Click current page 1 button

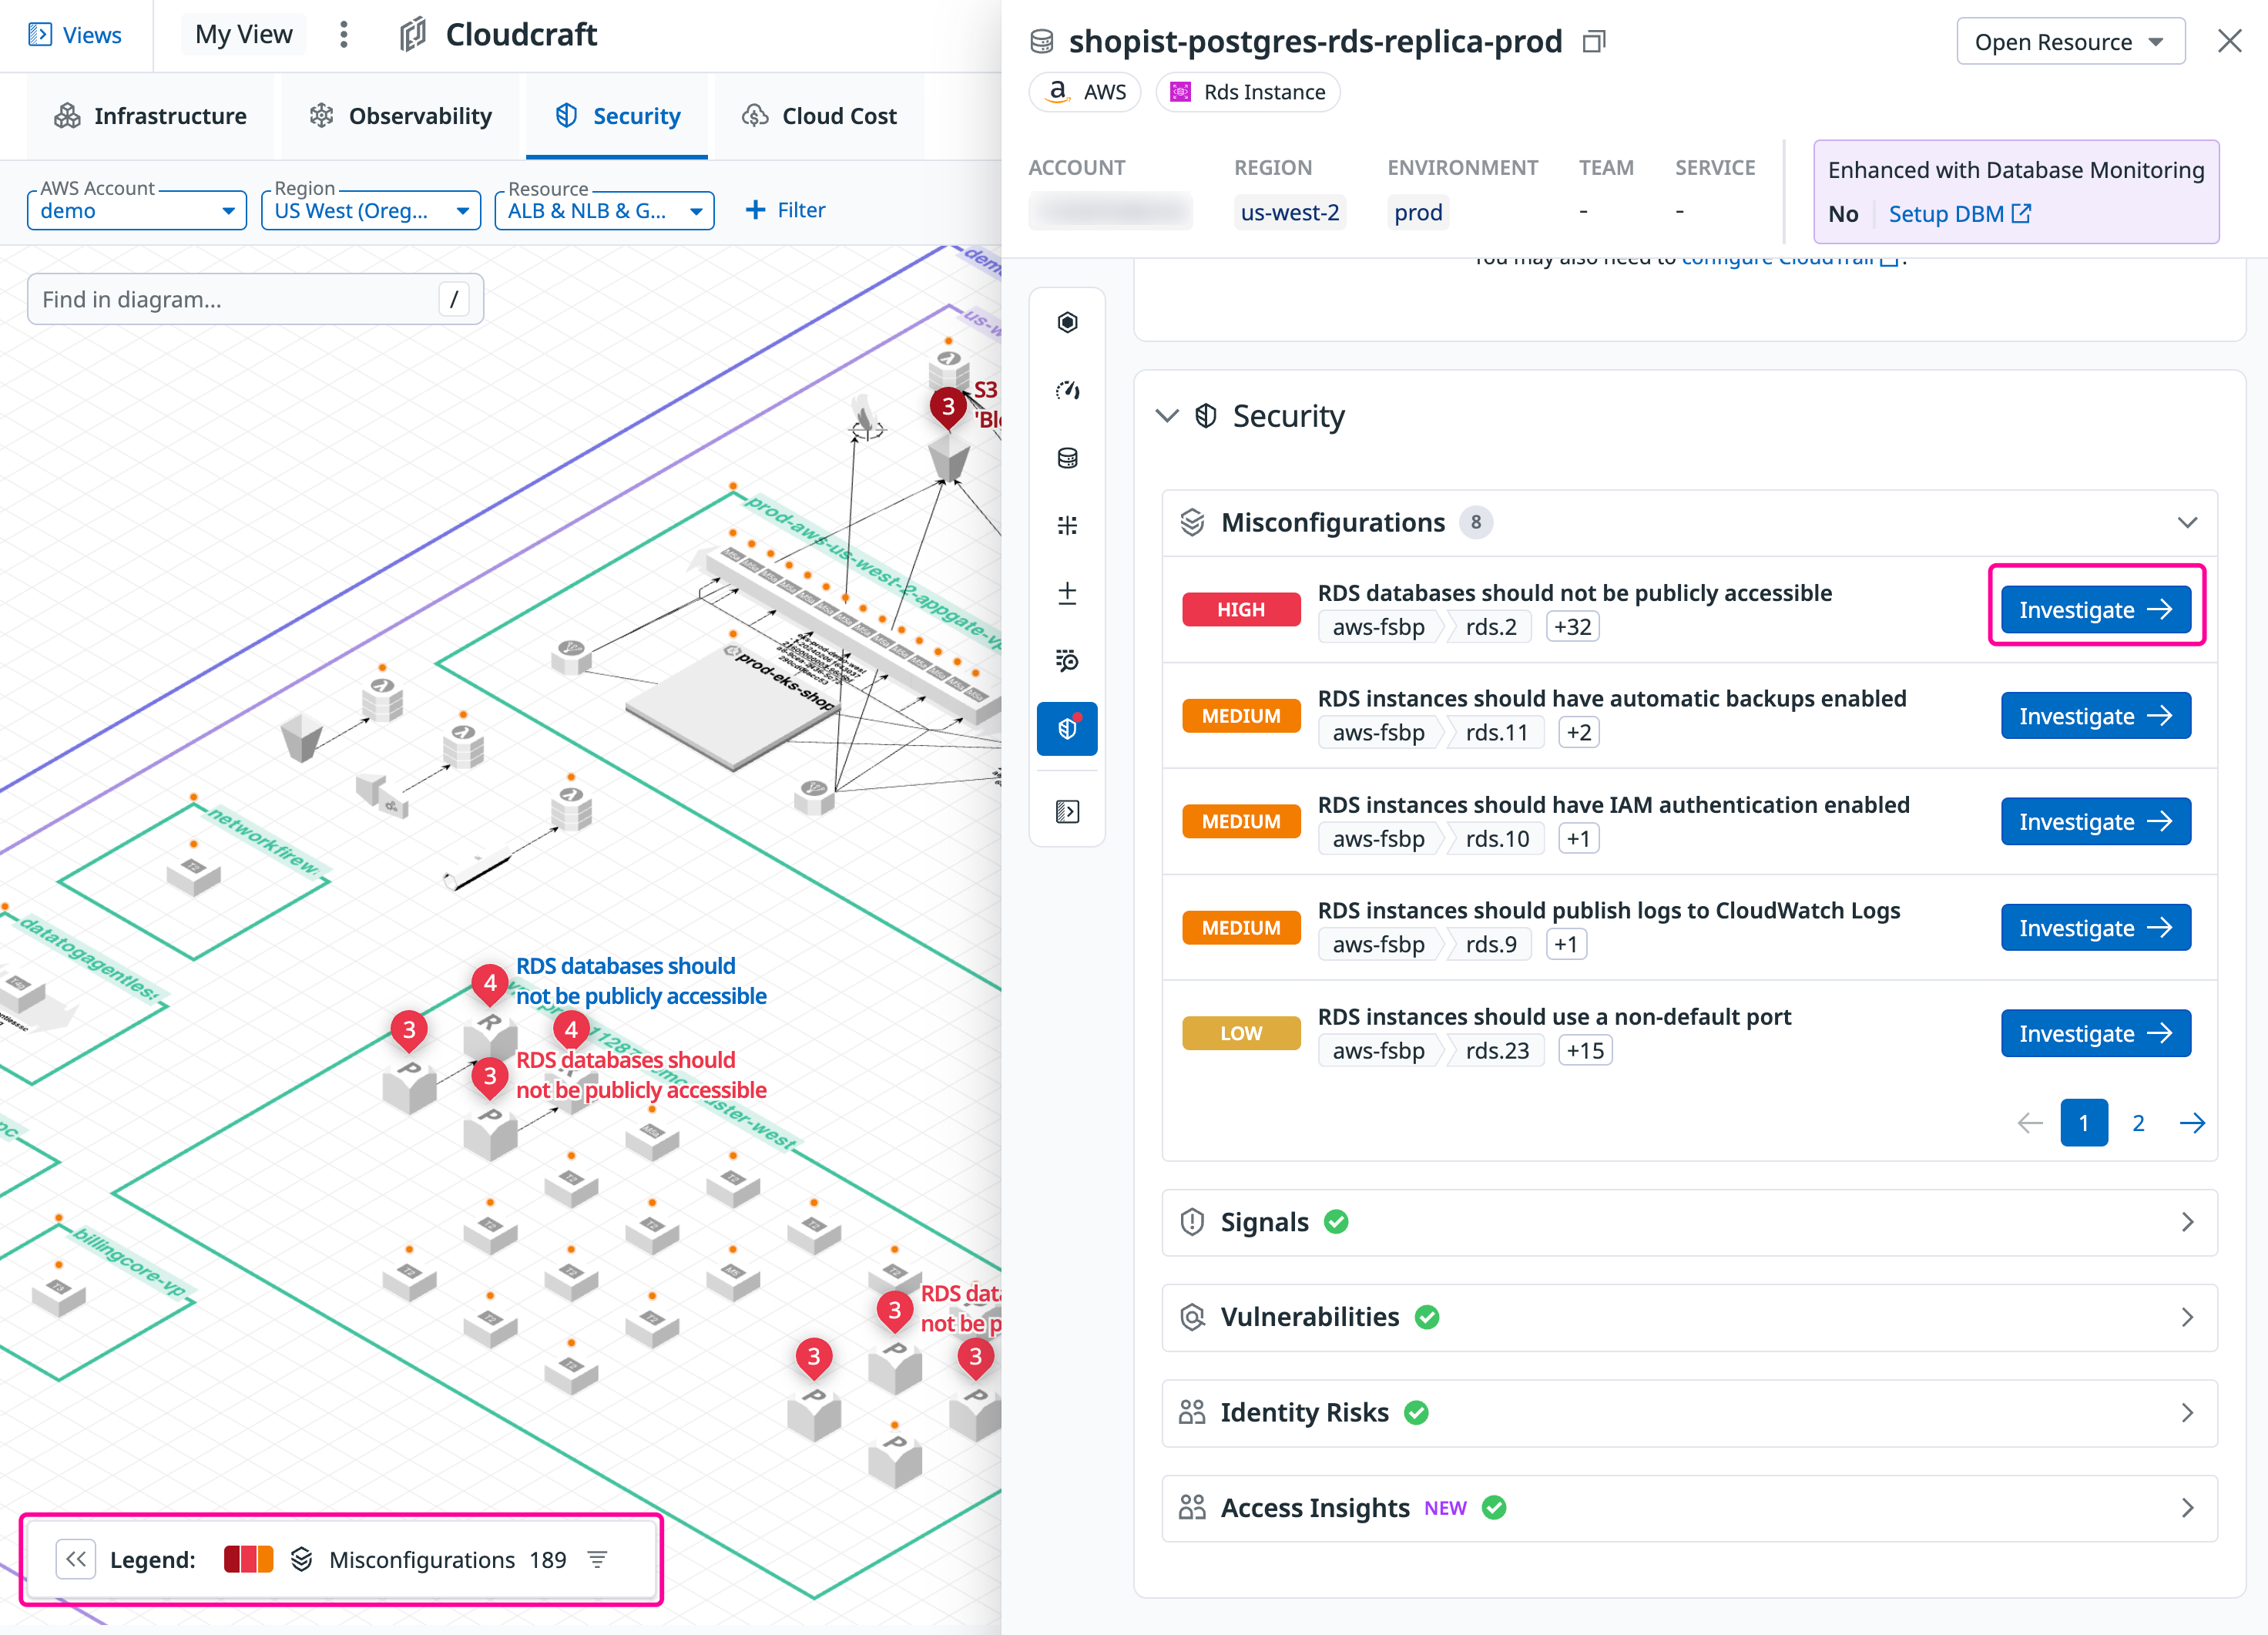click(x=2084, y=1123)
